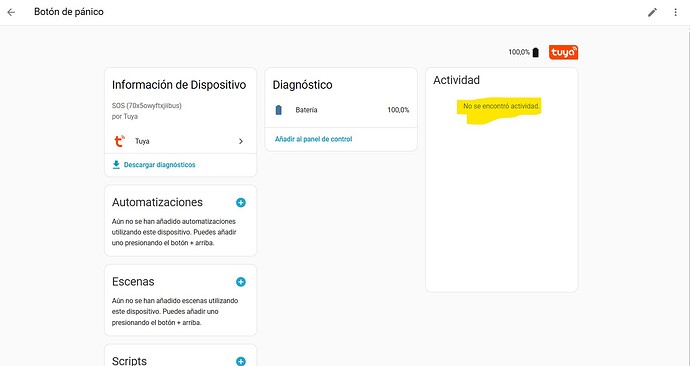The width and height of the screenshot is (690, 366).
Task: Open the three-dot overflow menu
Action: pyautogui.click(x=675, y=12)
